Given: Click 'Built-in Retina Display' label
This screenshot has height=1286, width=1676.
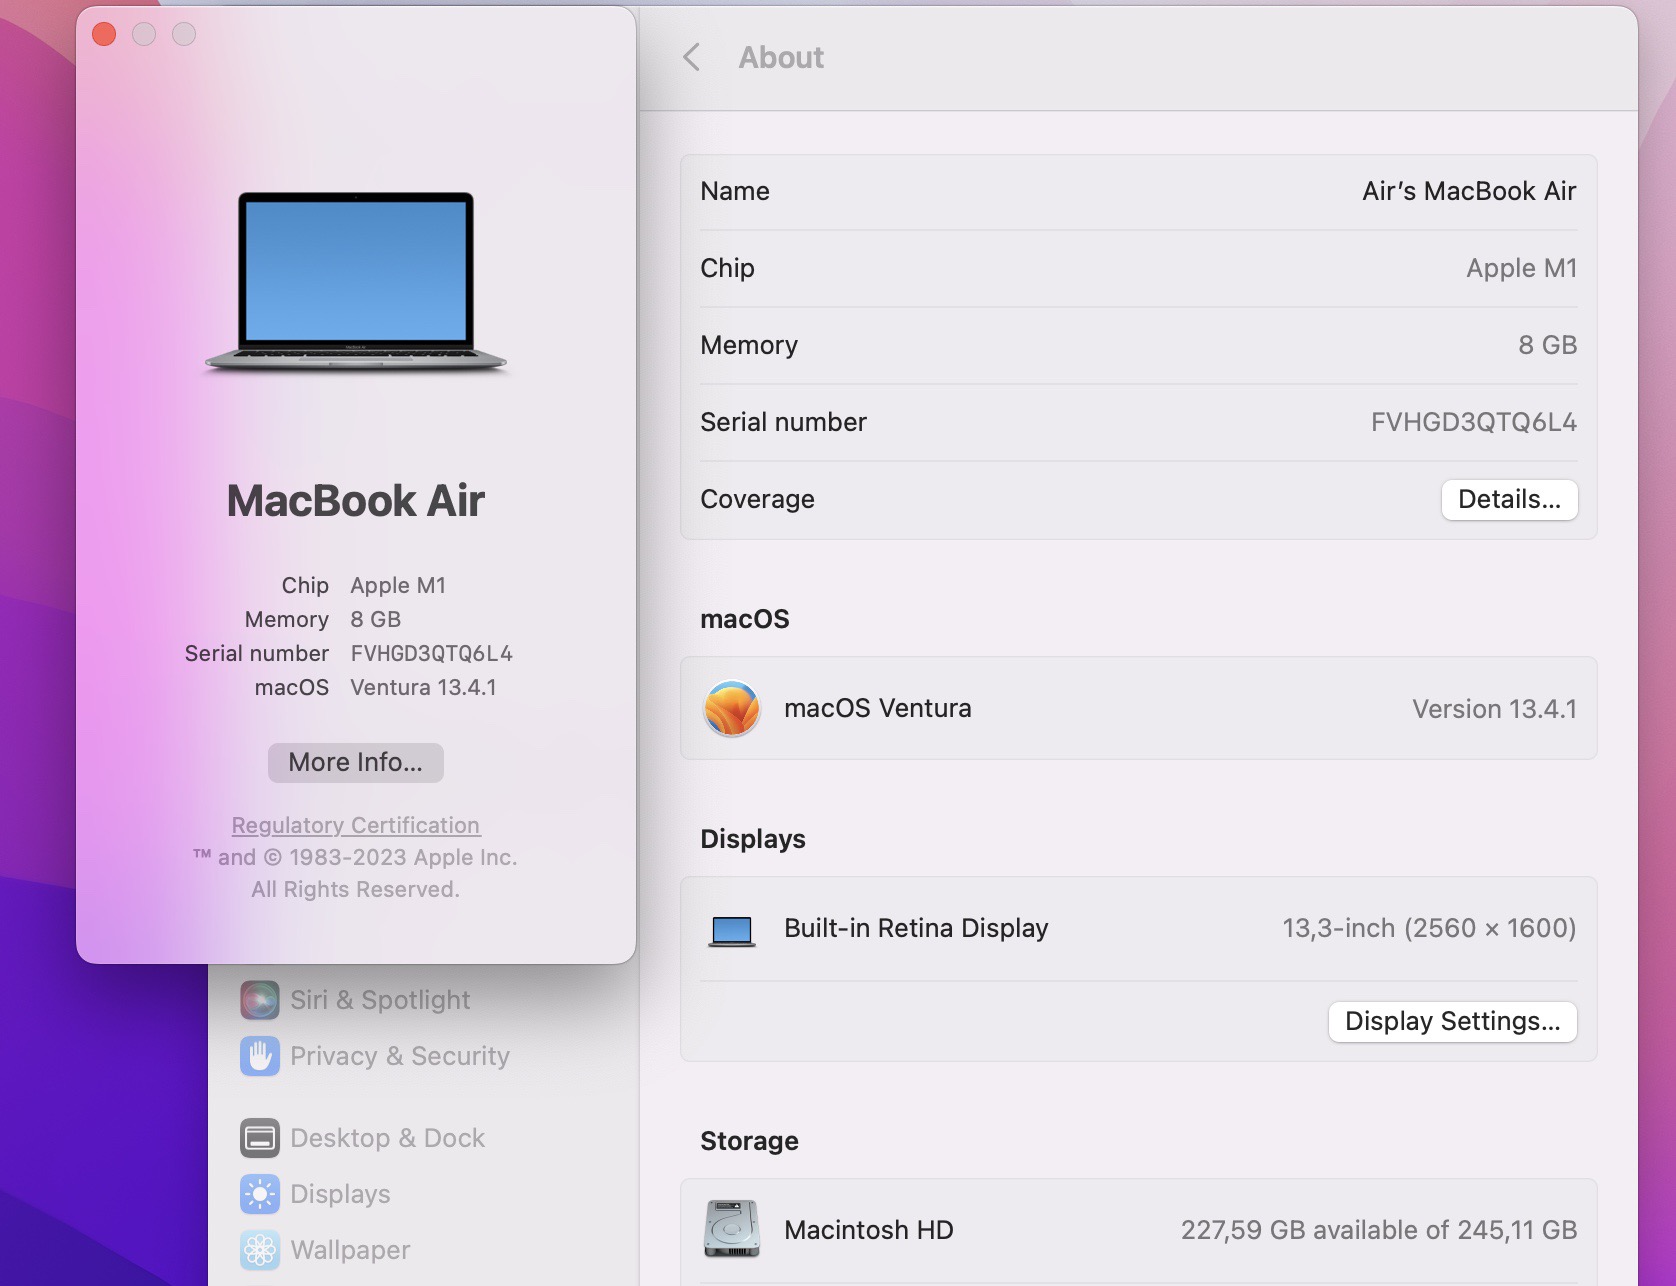Looking at the screenshot, I should pyautogui.click(x=916, y=928).
